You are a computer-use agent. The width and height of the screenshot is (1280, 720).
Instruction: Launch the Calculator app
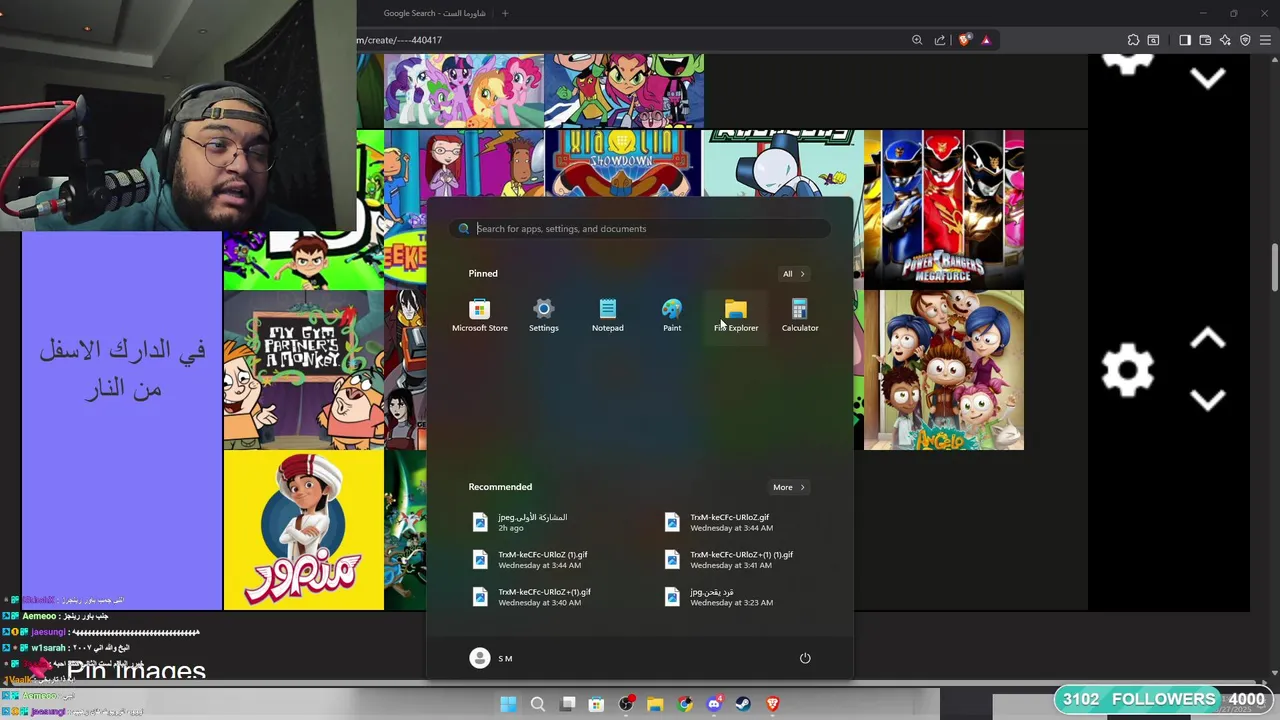[x=800, y=315]
